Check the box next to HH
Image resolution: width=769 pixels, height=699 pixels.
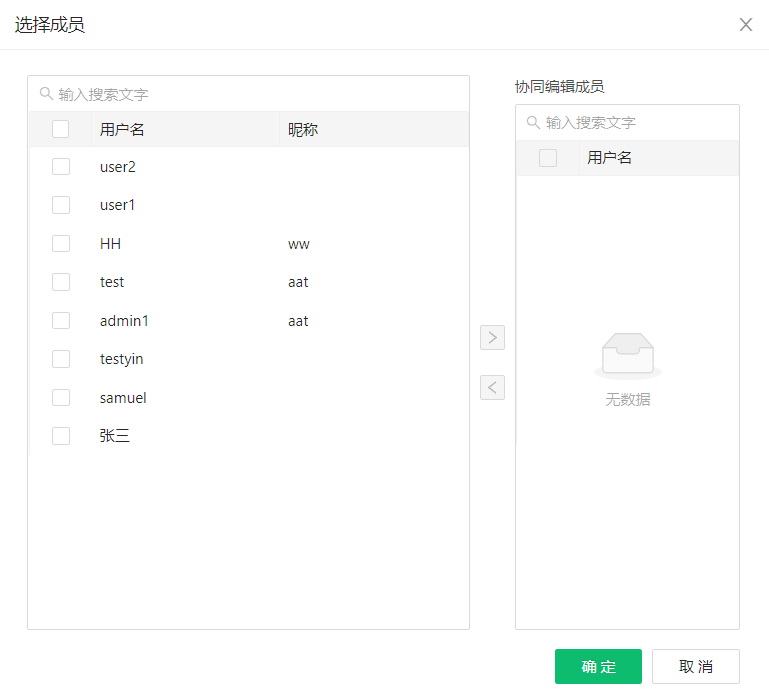click(x=61, y=244)
